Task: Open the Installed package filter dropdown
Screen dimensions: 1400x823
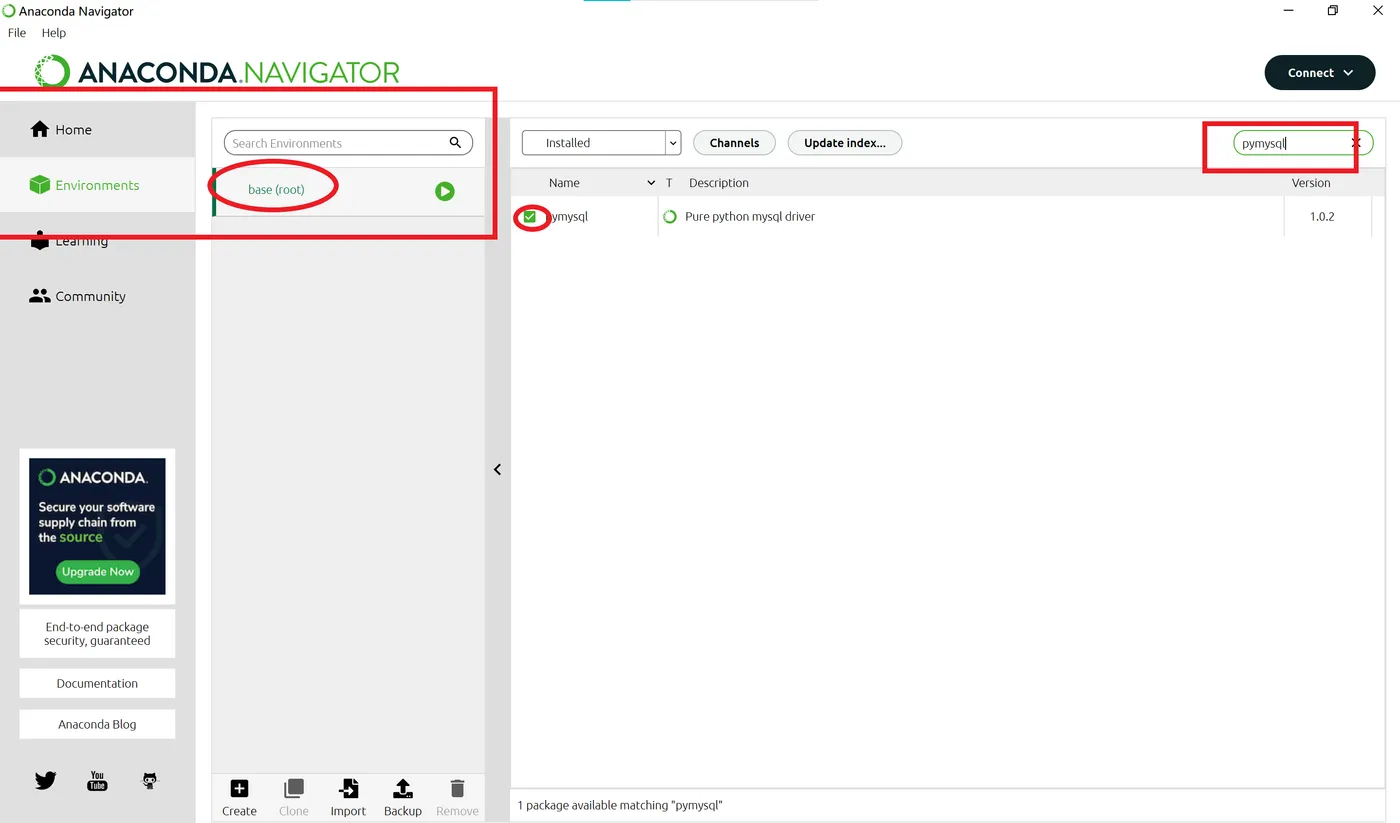Action: 601,143
